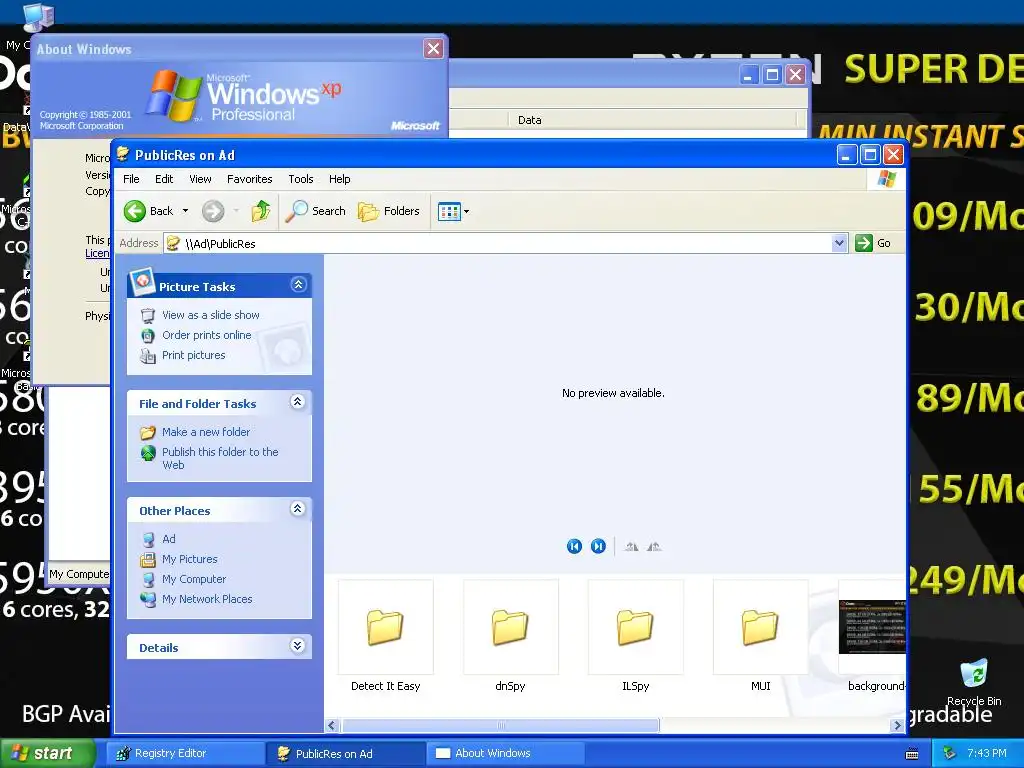1024x768 pixels.
Task: Select the ILSpy folder
Action: [x=635, y=635]
